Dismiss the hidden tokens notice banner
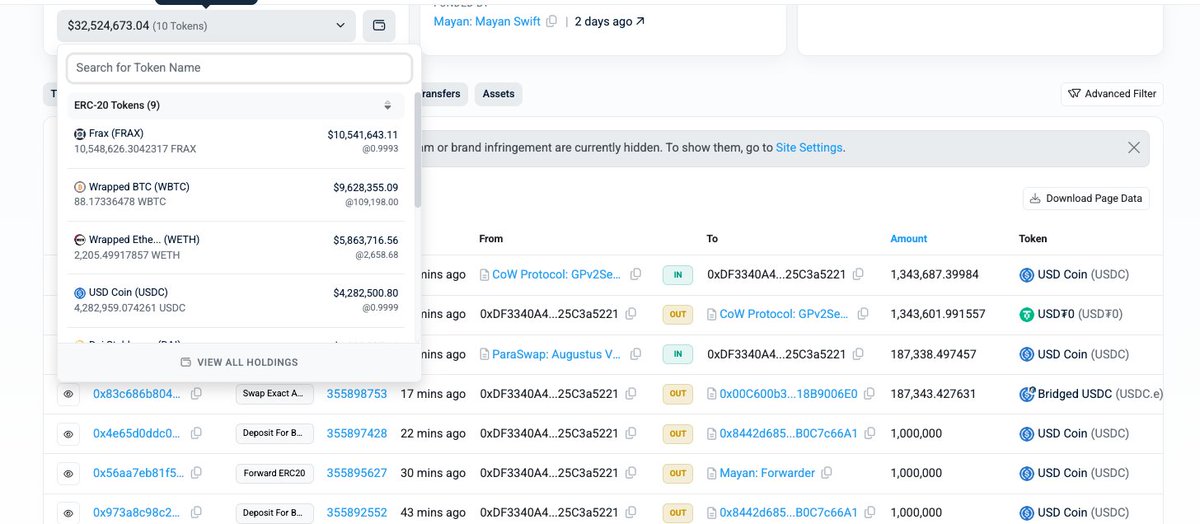The height and width of the screenshot is (524, 1200). tap(1133, 147)
